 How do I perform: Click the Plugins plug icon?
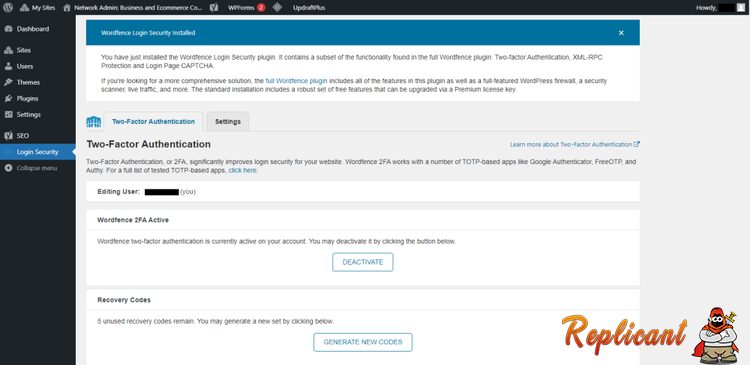tap(8, 99)
